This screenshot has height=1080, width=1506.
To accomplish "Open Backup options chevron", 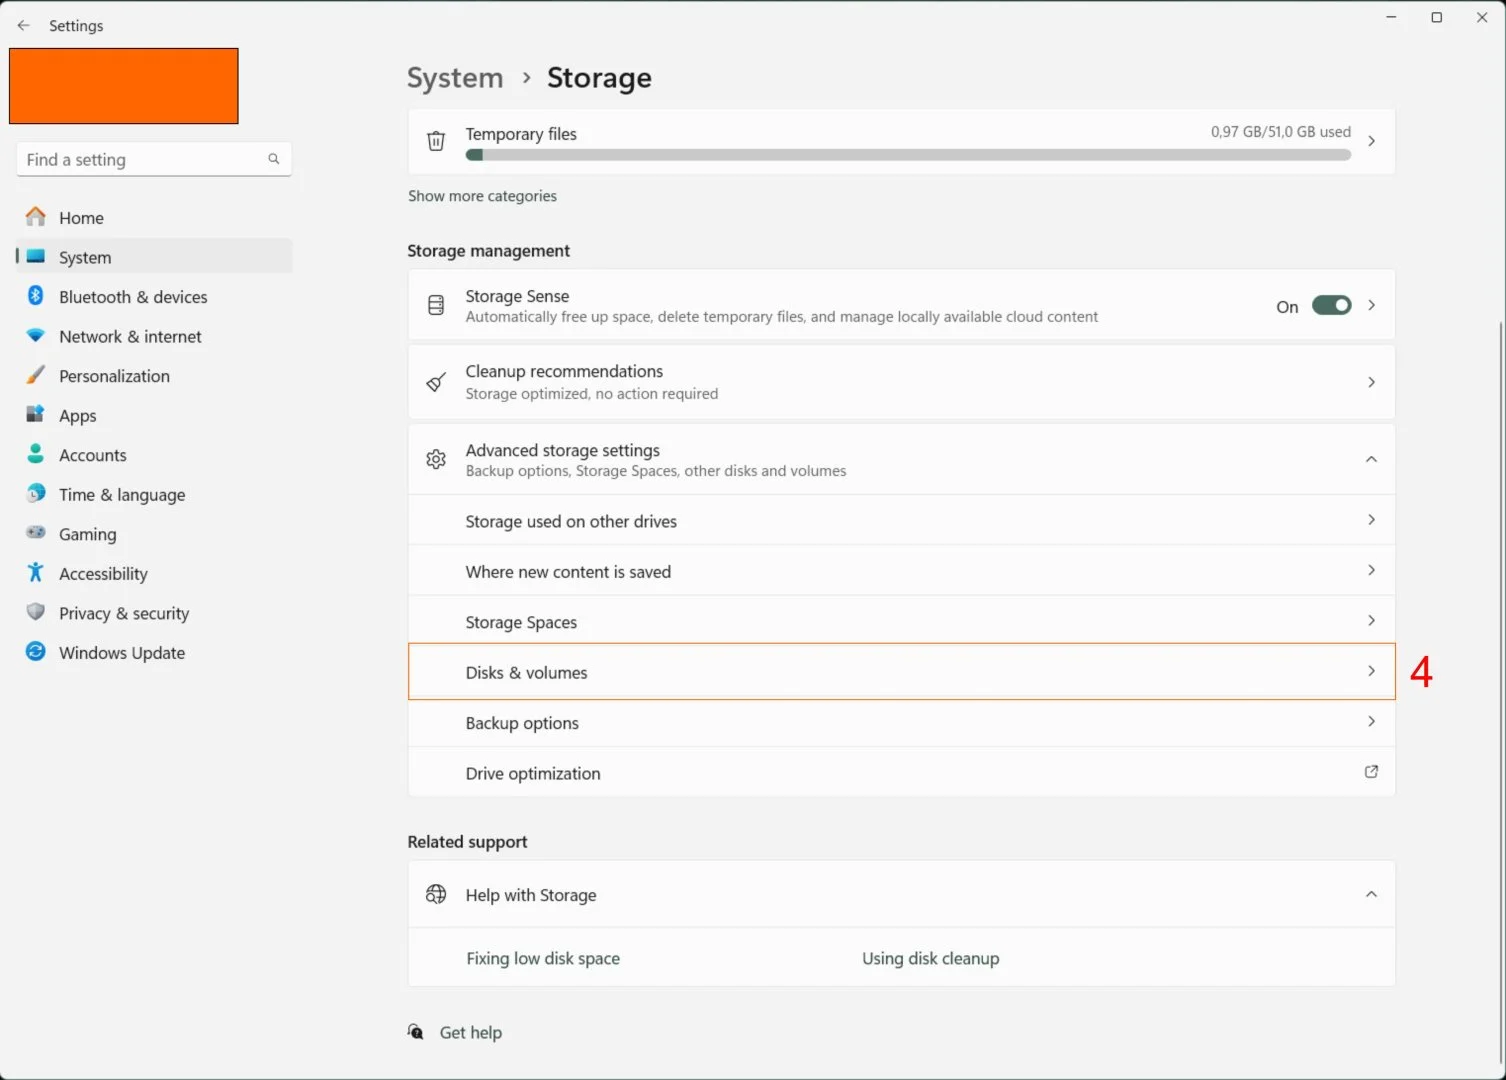I will tap(1372, 721).
